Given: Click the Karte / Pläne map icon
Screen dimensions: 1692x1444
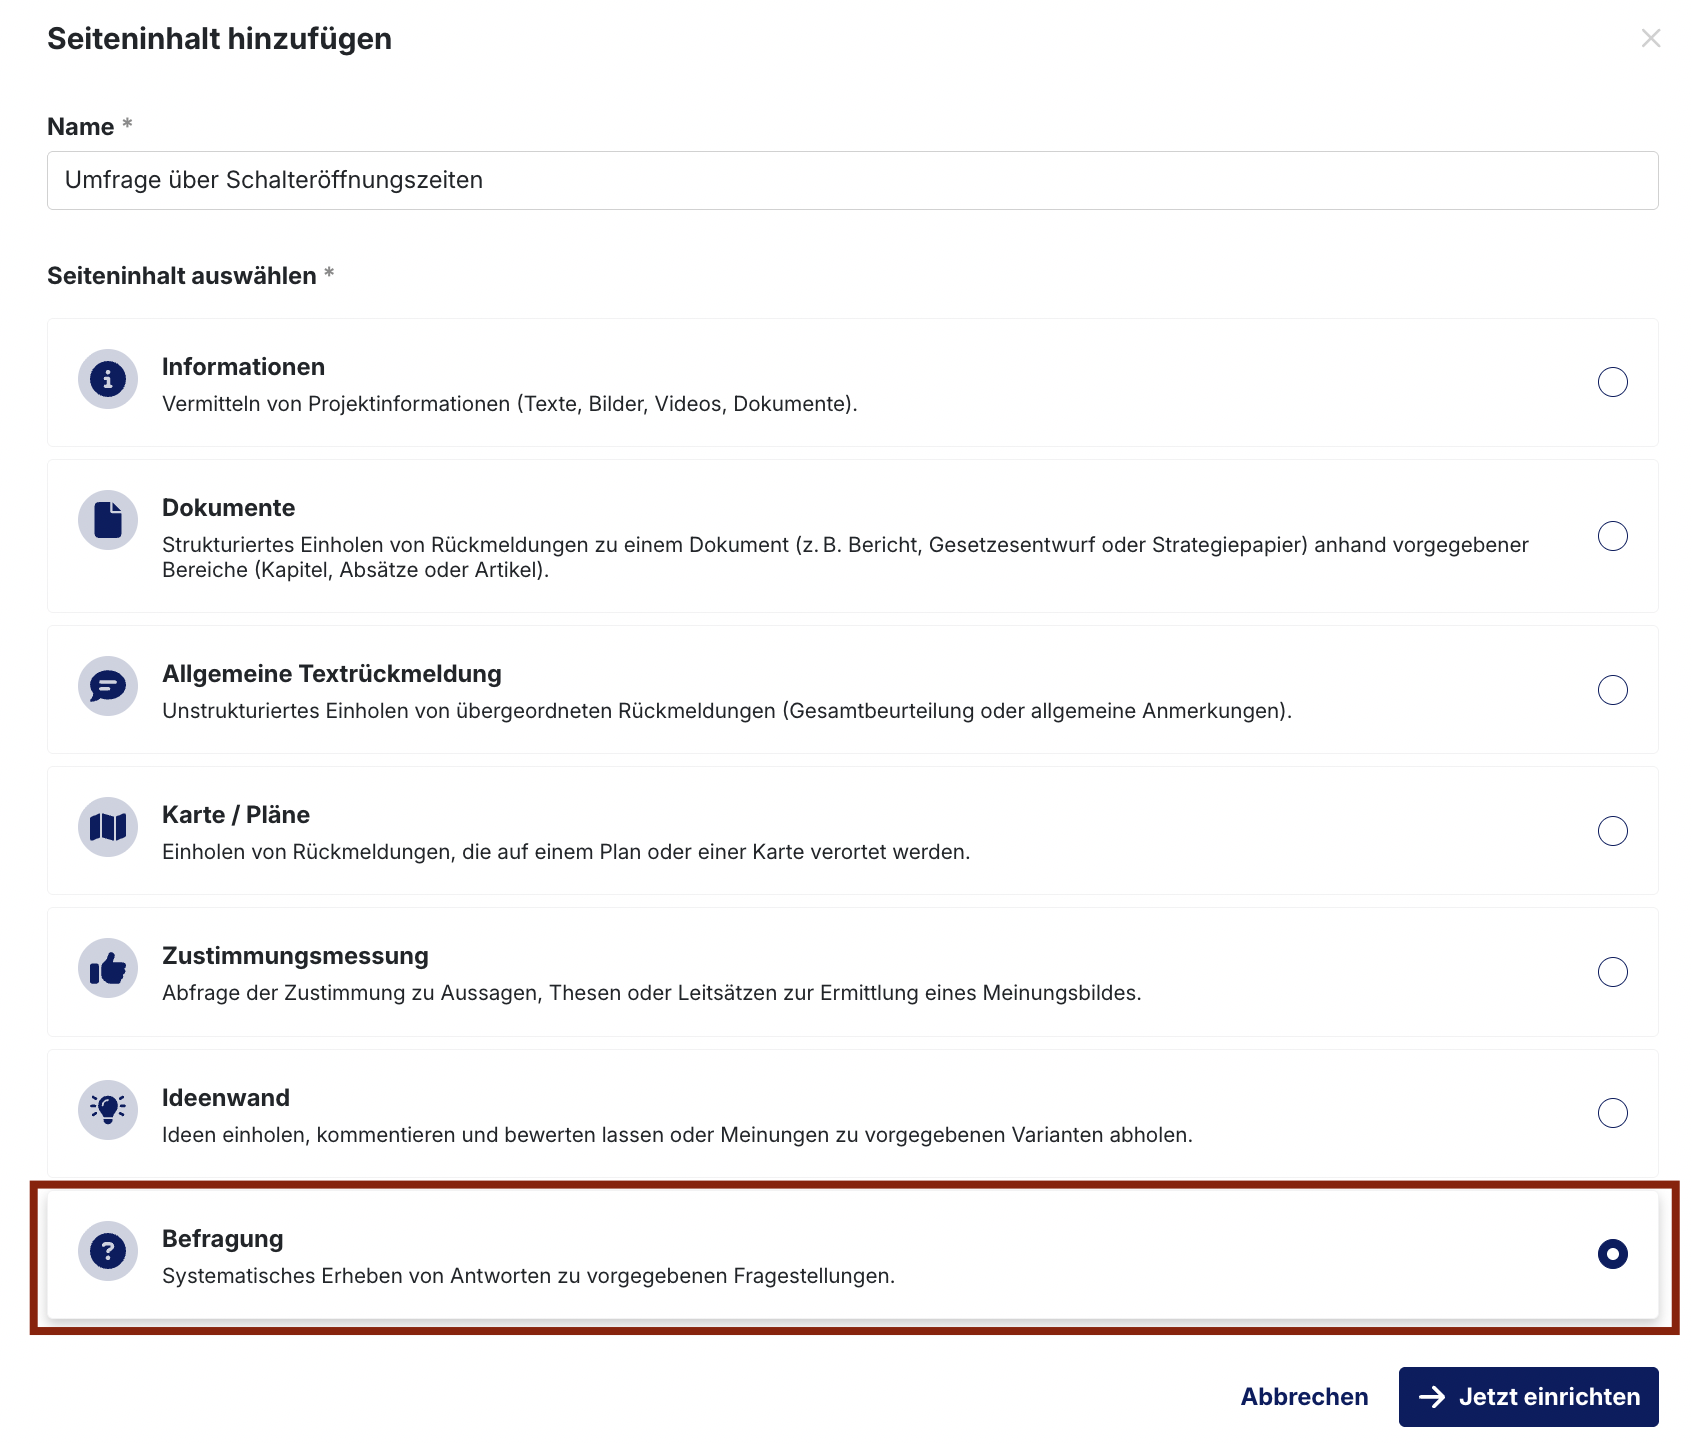Looking at the screenshot, I should (x=108, y=827).
